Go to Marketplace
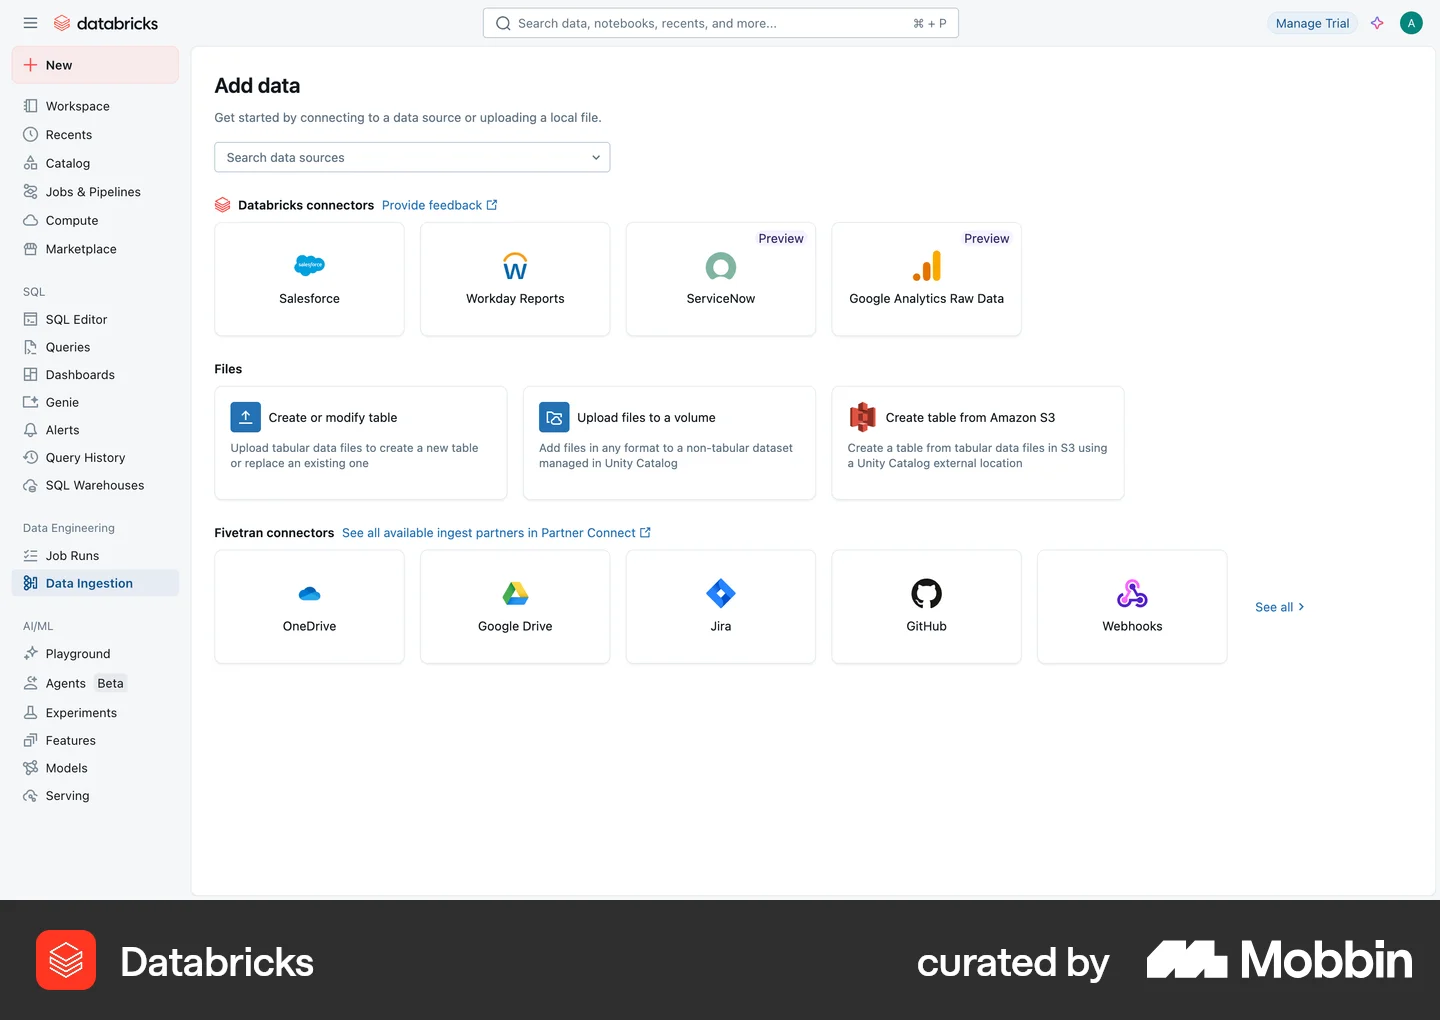The height and width of the screenshot is (1020, 1440). 95,249
